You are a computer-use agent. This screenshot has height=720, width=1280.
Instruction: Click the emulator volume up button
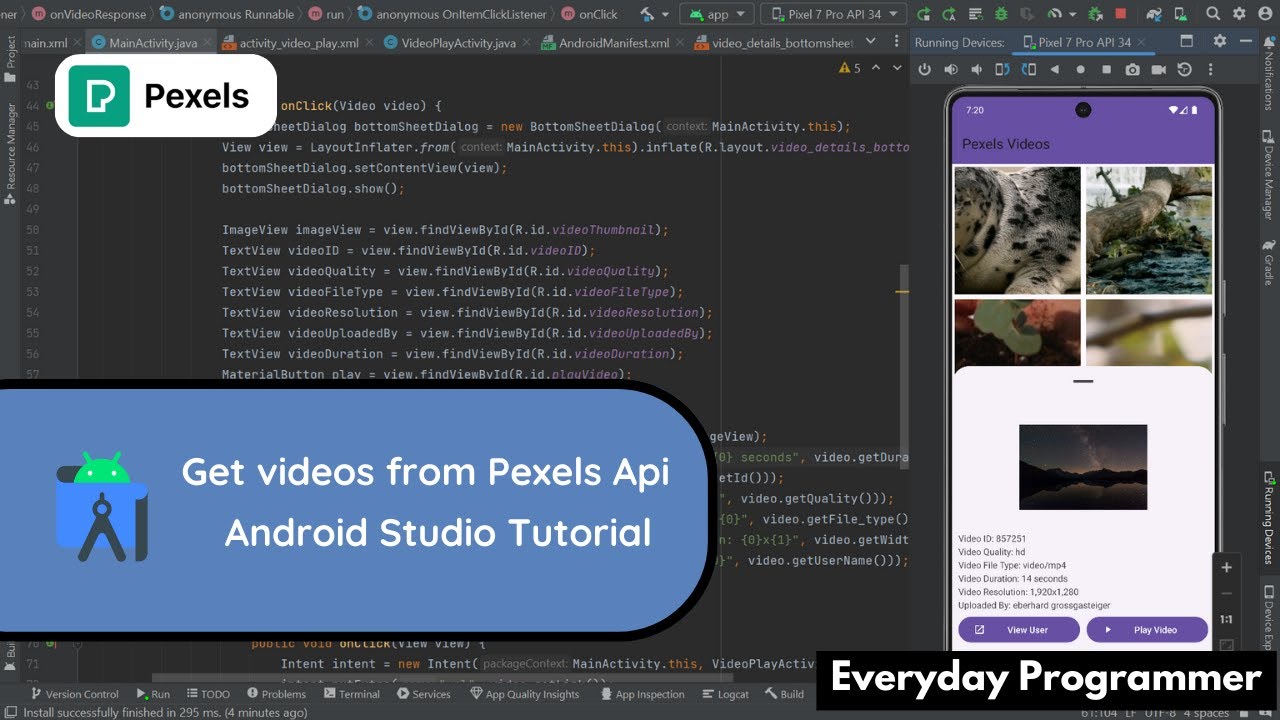[951, 69]
